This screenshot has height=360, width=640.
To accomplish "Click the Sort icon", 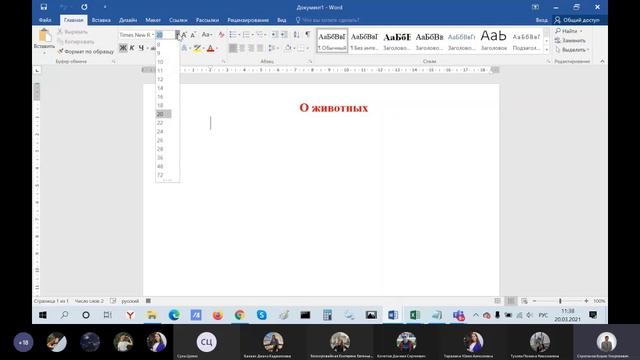I will (296, 35).
